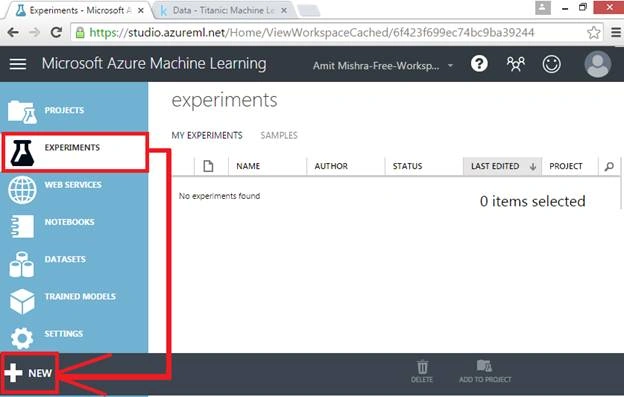
Task: Open the community people icon
Action: (515, 64)
